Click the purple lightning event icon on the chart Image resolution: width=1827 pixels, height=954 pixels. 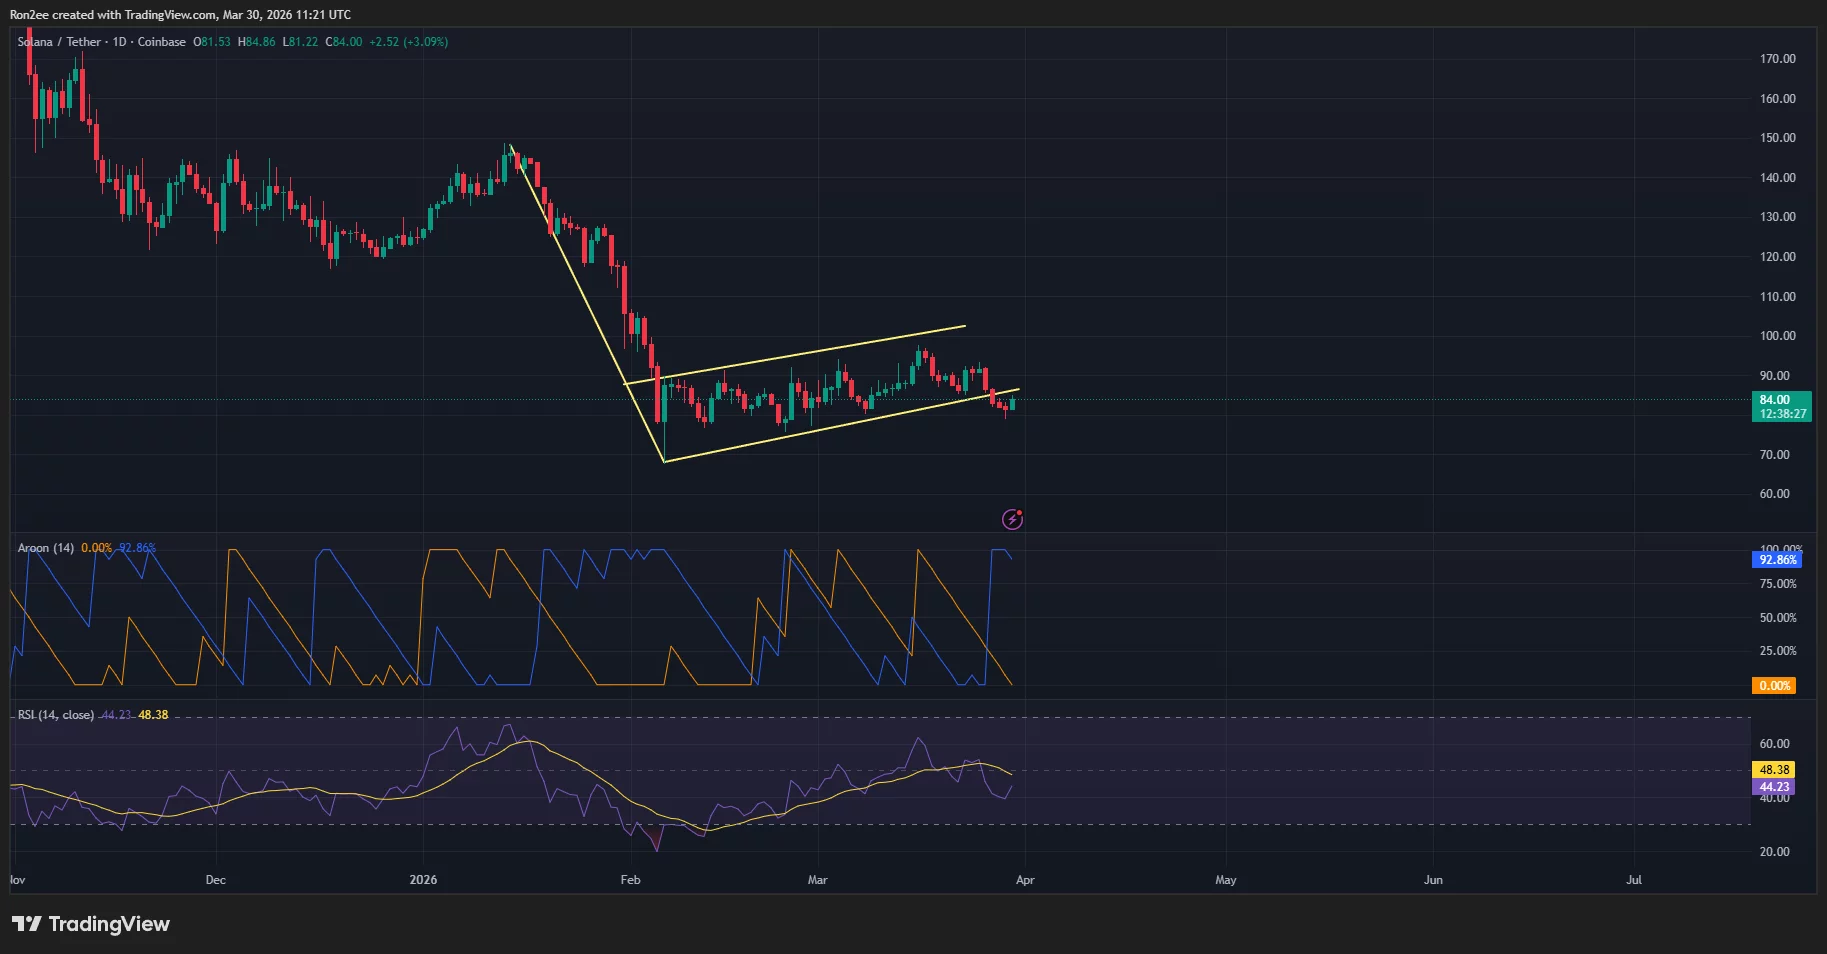[1014, 518]
